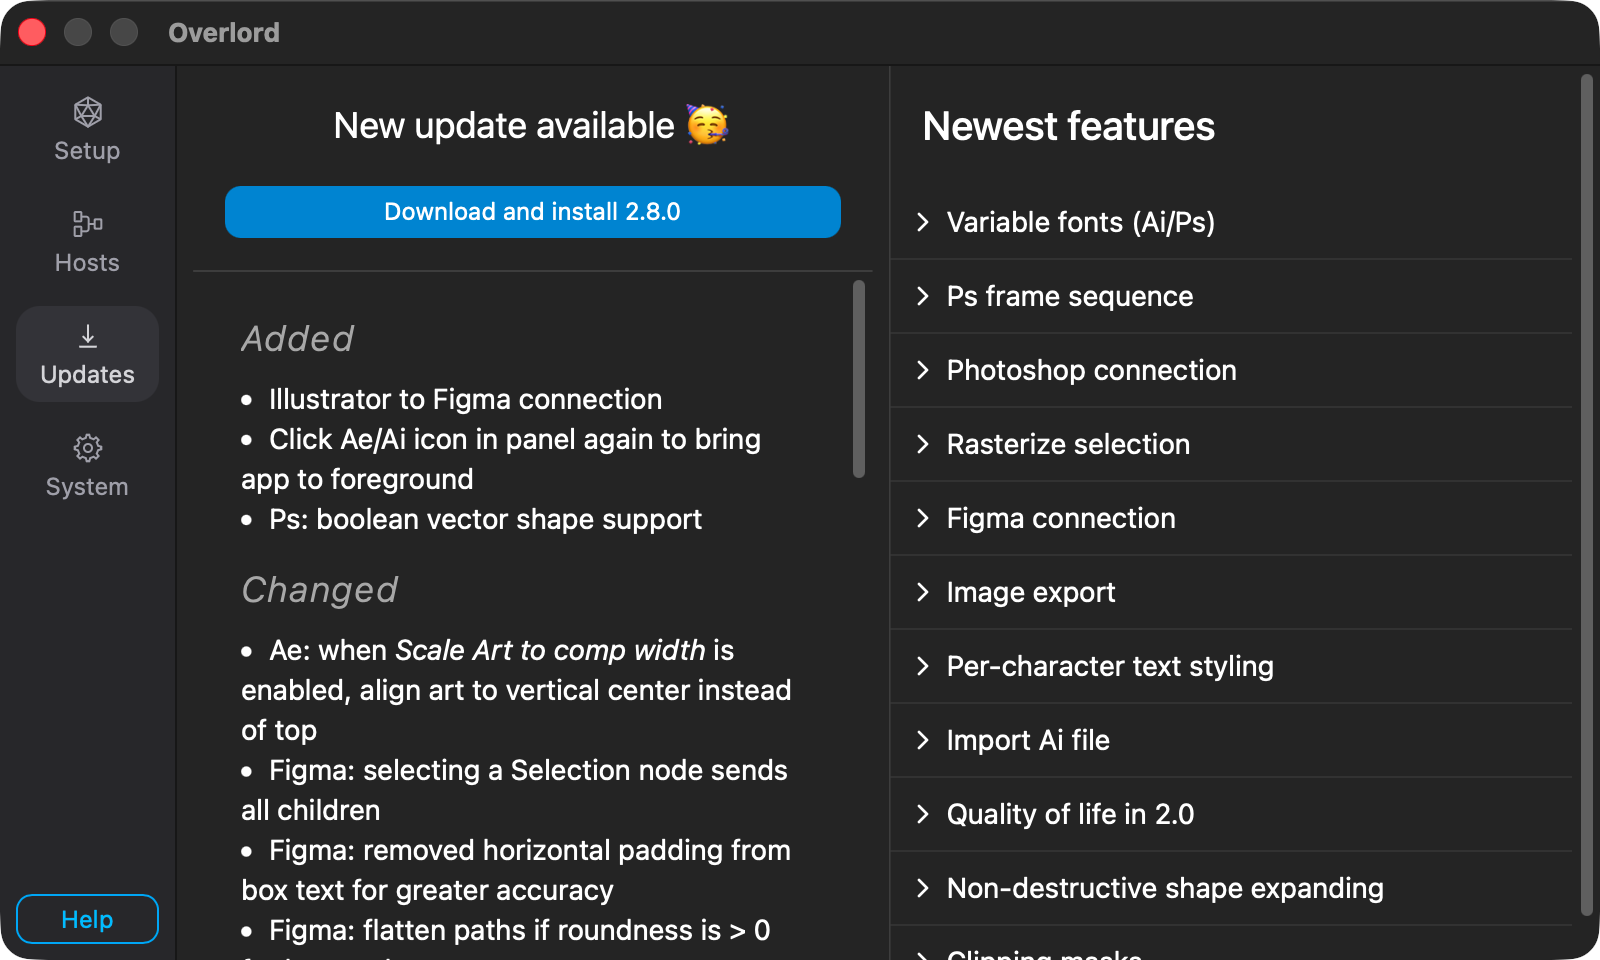Click the Newest features scrollbar
This screenshot has height=960, width=1600.
point(1586,495)
